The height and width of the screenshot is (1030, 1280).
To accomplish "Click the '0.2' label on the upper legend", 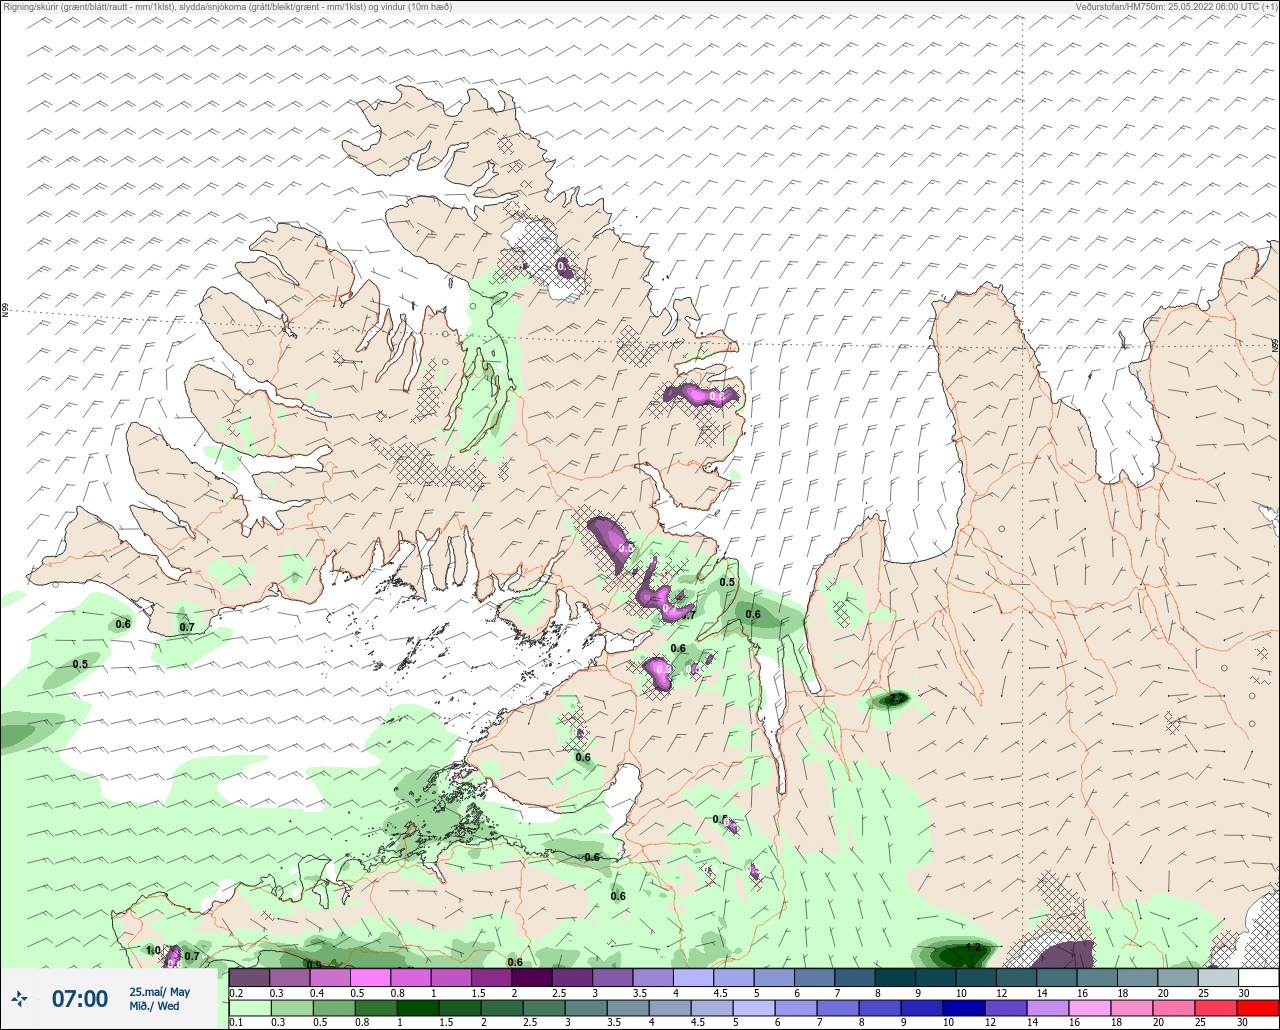I will pos(236,992).
